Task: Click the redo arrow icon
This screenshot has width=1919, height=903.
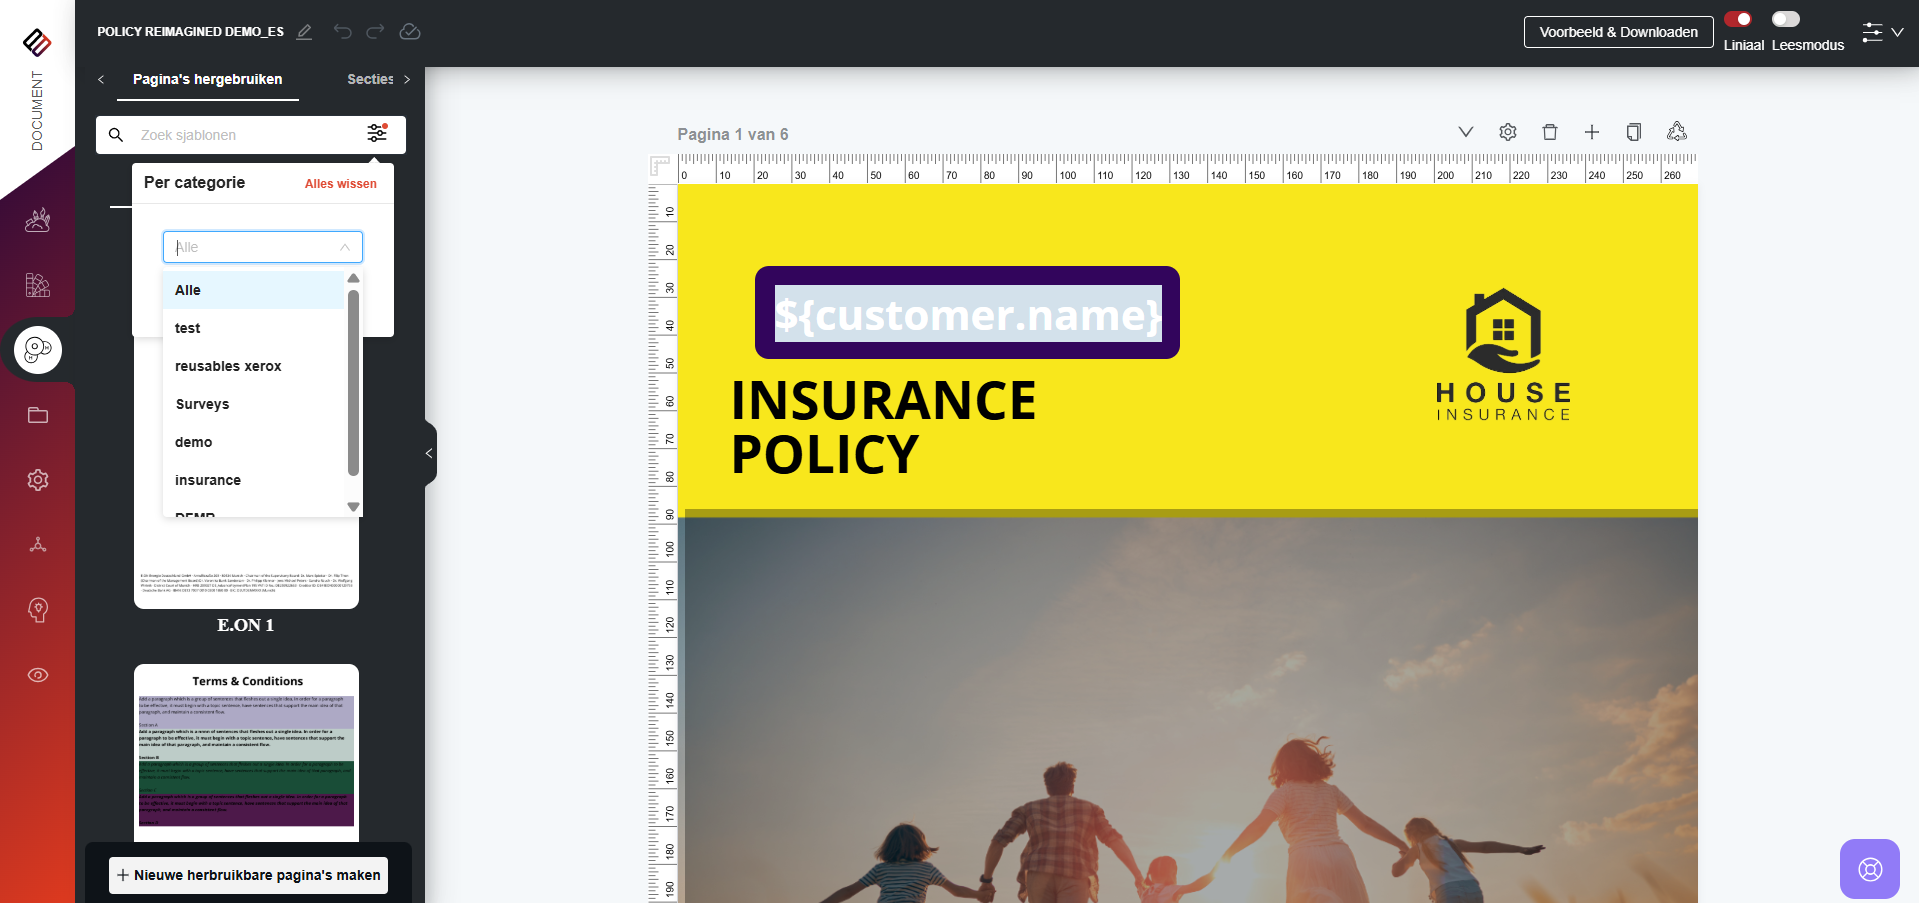Action: 375,32
